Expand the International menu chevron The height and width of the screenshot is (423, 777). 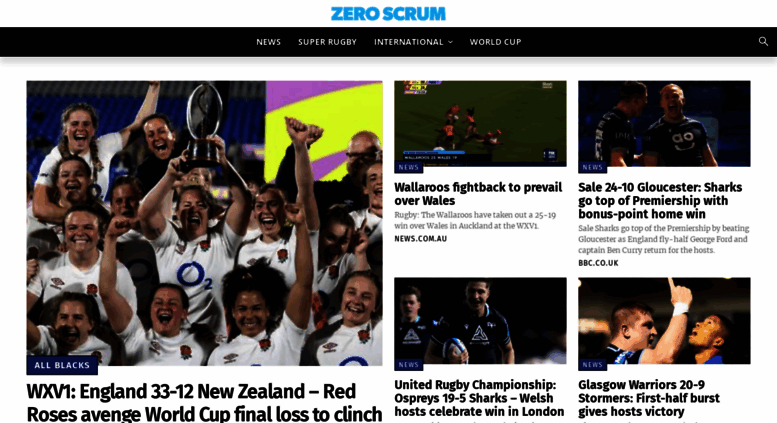click(x=450, y=42)
